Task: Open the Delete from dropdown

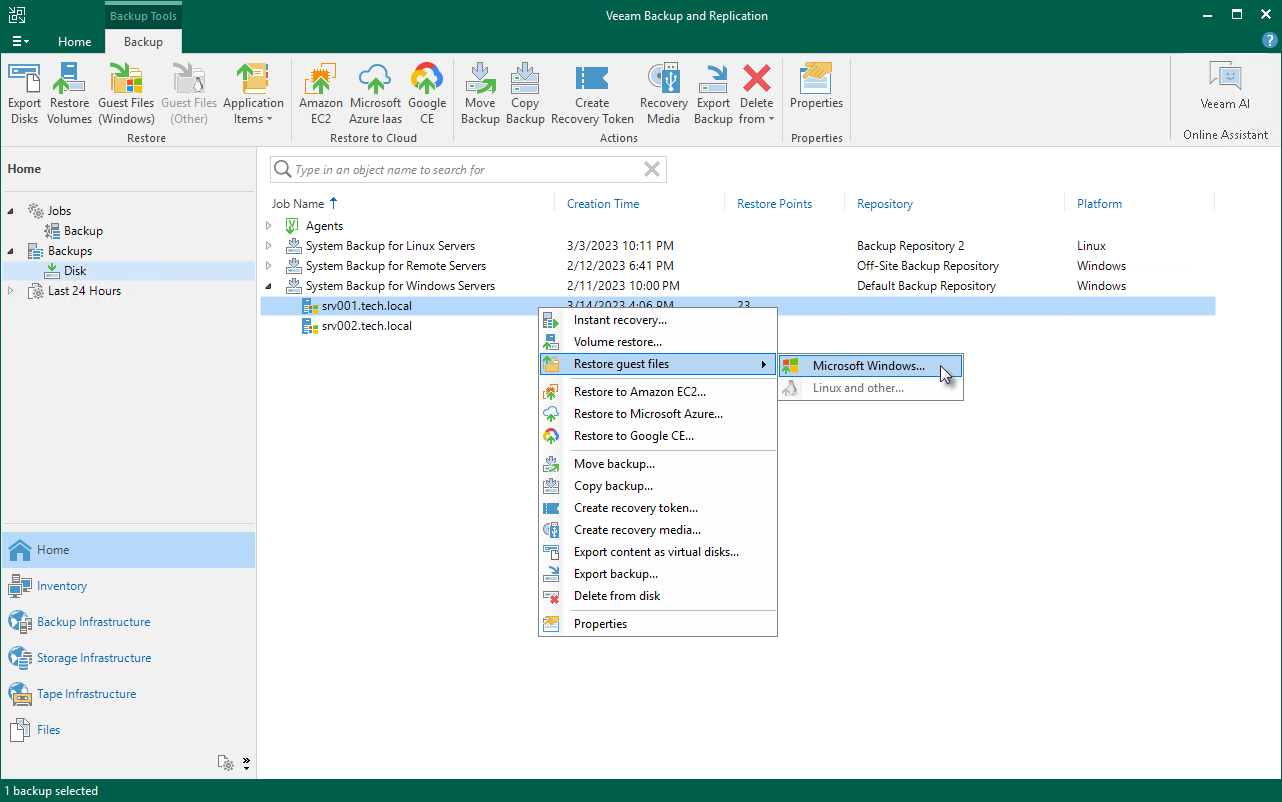Action: click(757, 94)
